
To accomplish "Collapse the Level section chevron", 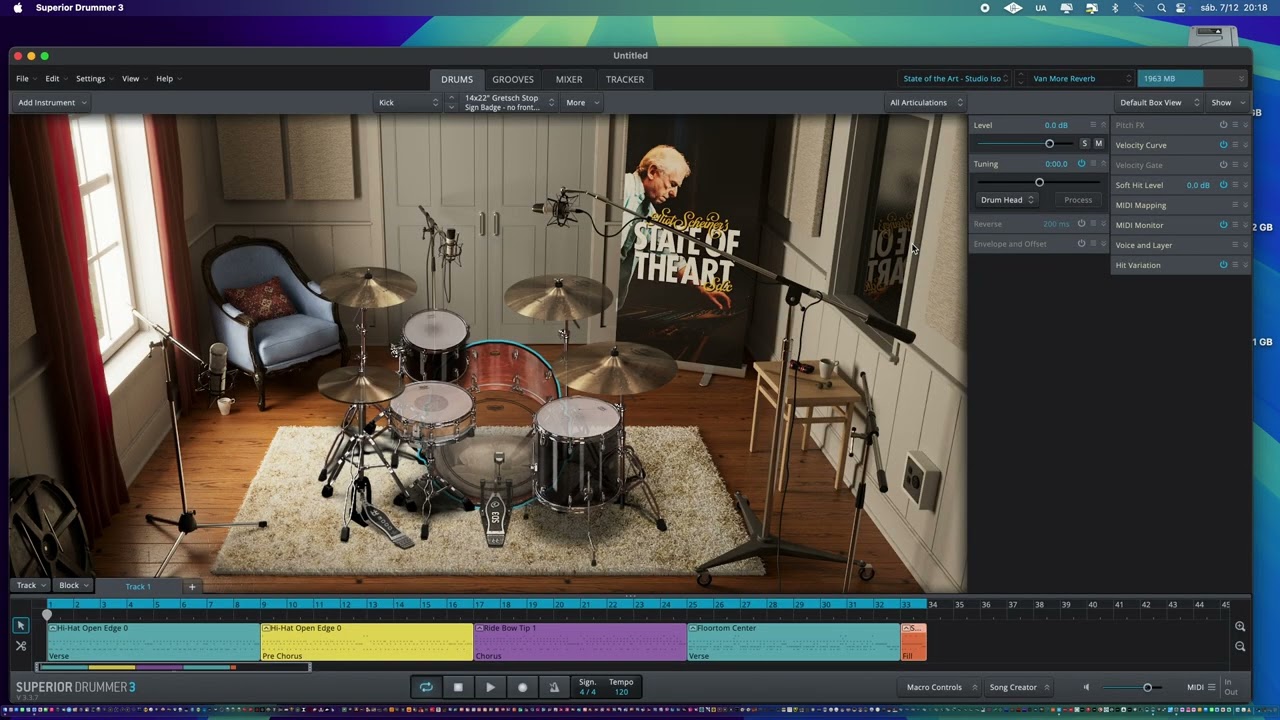I will click(x=1104, y=125).
